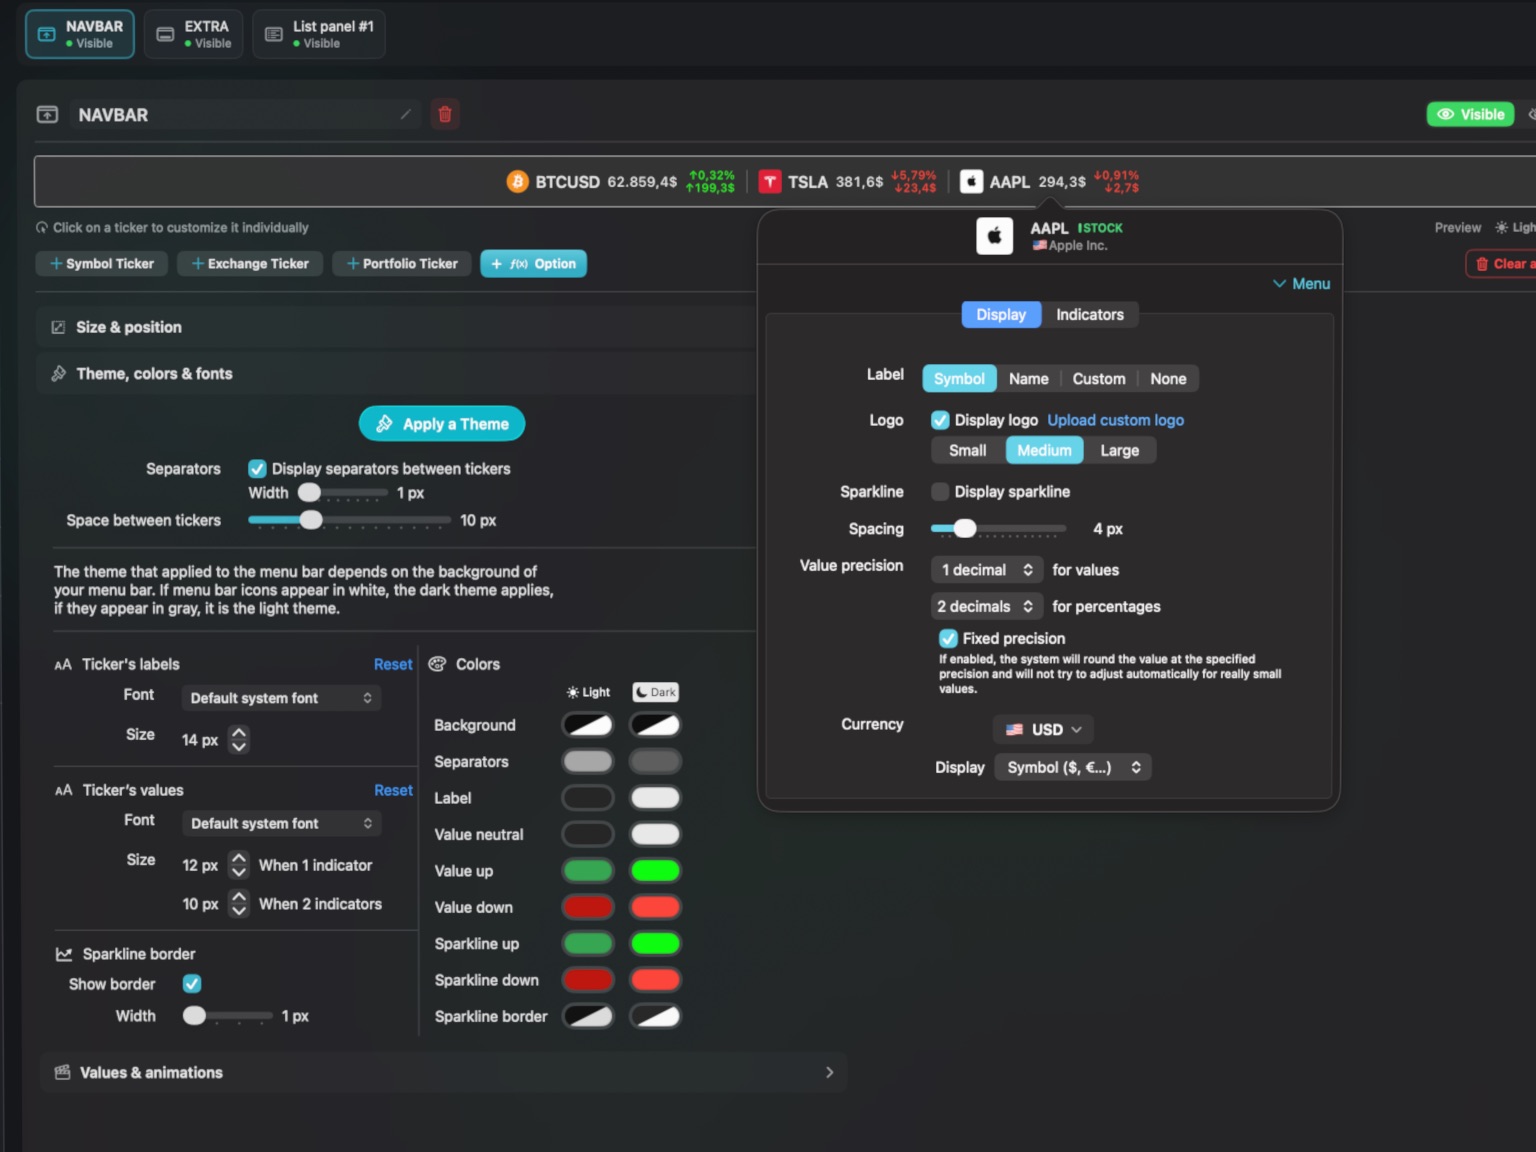Viewport: 1536px width, 1152px height.
Task: Switch to the Display tab
Action: point(1001,315)
